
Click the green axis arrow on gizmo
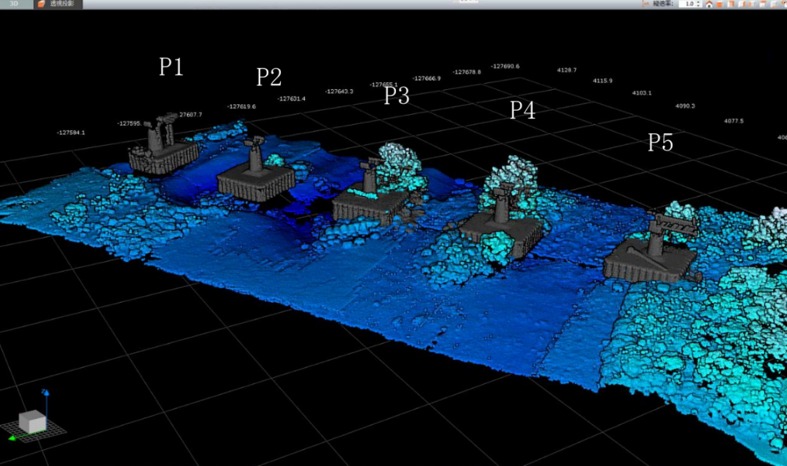(x=11, y=437)
